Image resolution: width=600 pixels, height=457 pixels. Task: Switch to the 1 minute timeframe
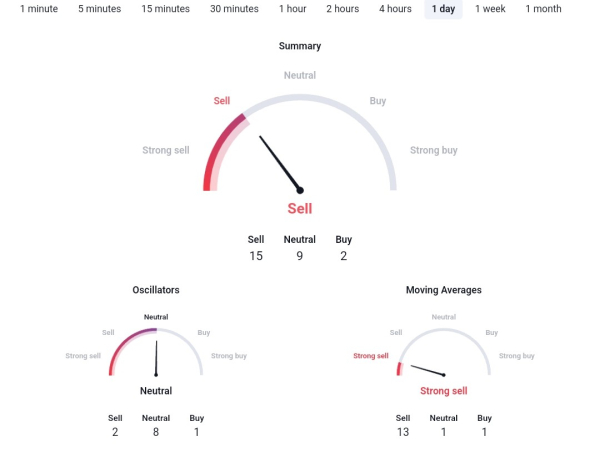point(39,9)
